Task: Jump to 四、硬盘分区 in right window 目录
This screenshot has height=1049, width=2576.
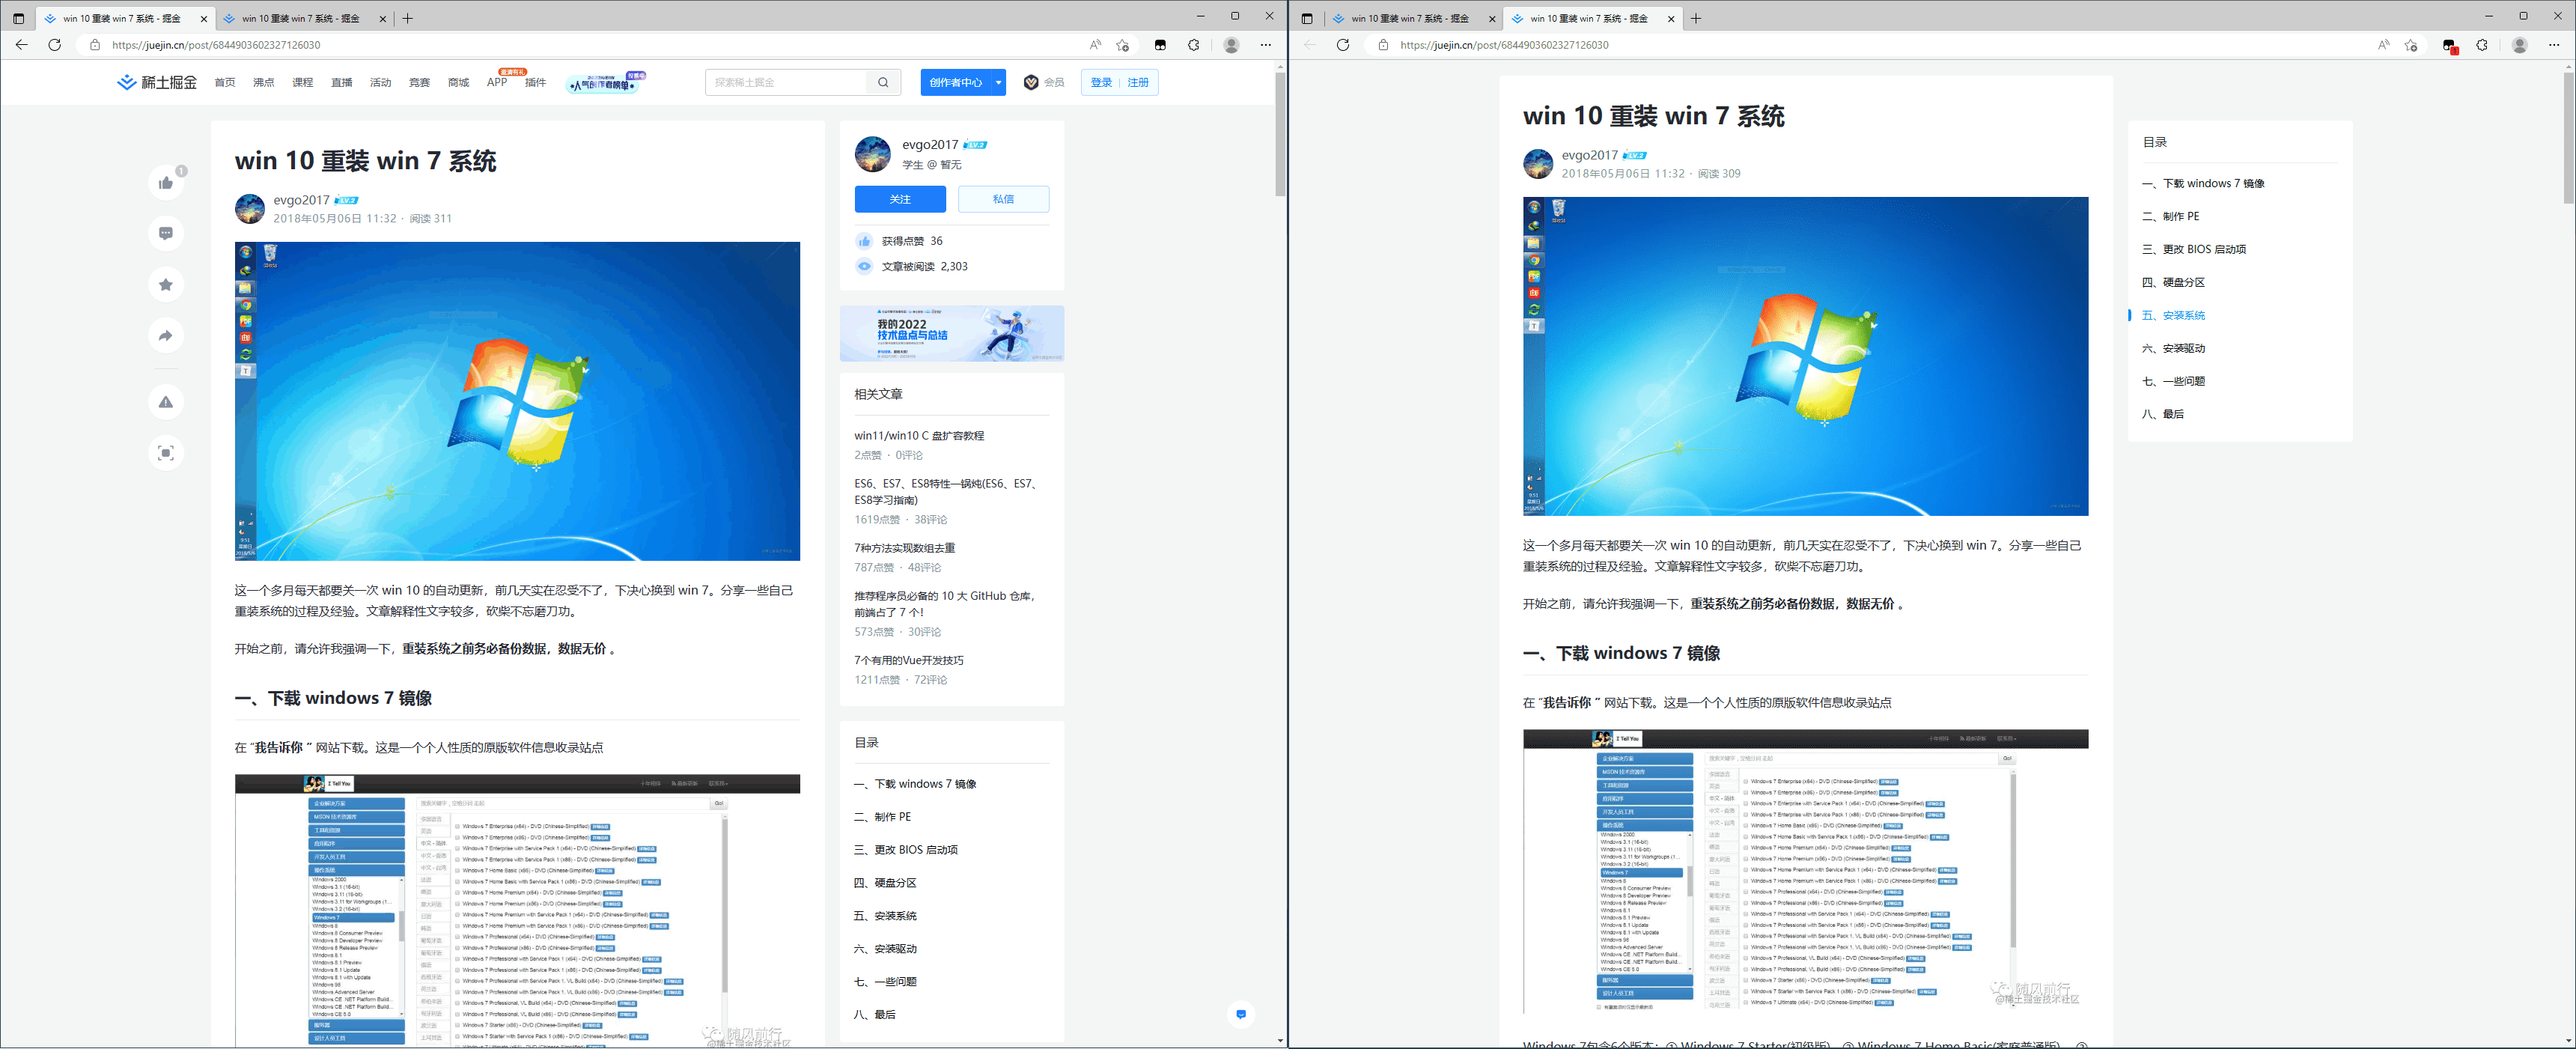Action: pyautogui.click(x=2173, y=282)
